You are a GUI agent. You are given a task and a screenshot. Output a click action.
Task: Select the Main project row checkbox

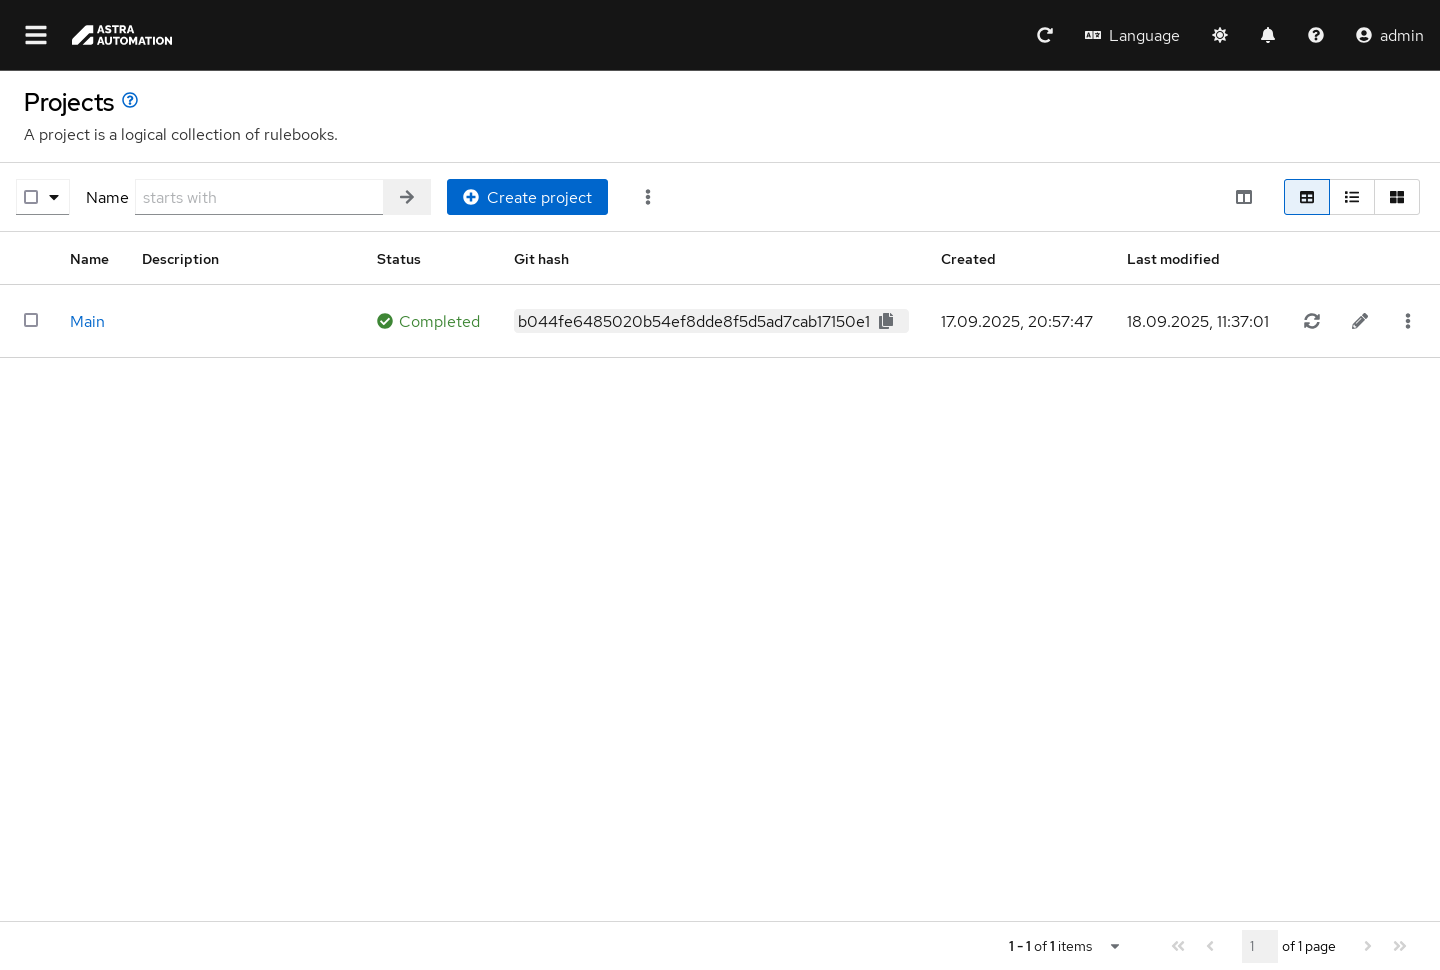[31, 320]
